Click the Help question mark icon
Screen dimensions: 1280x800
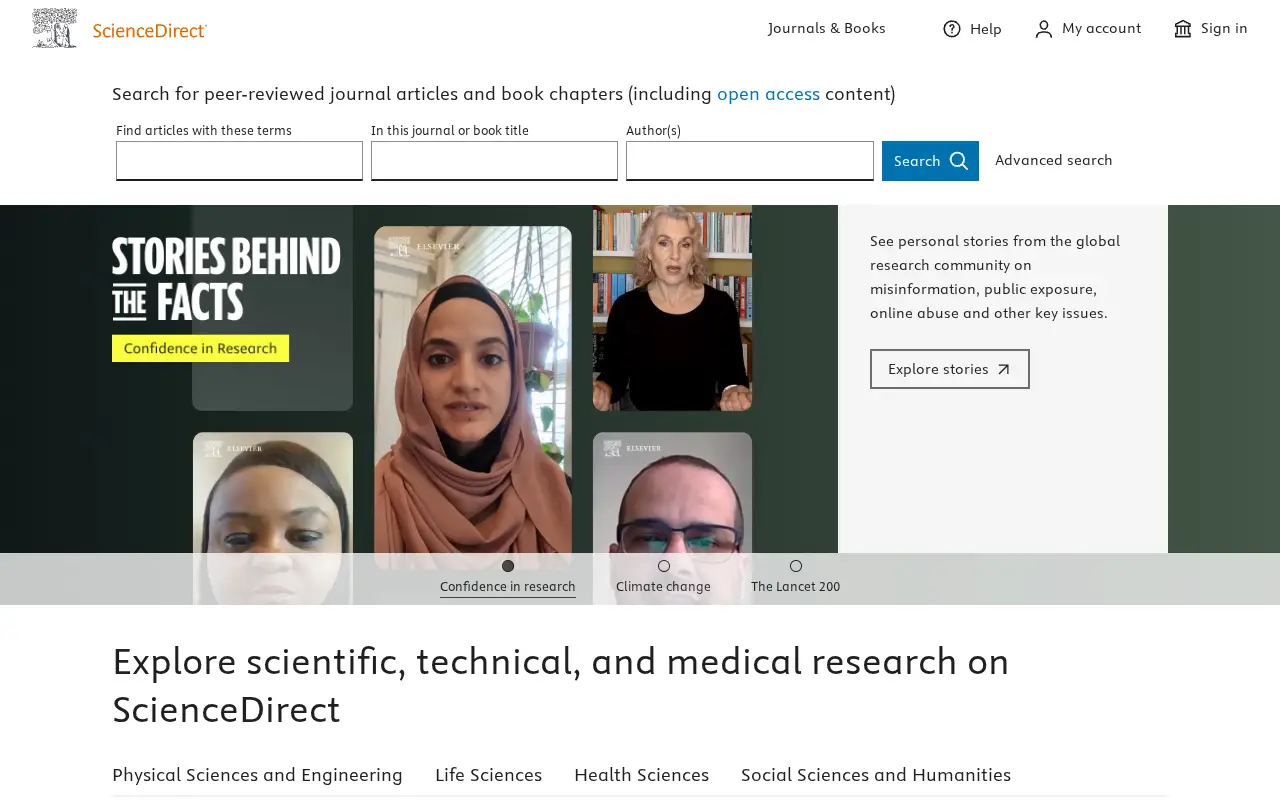952,29
